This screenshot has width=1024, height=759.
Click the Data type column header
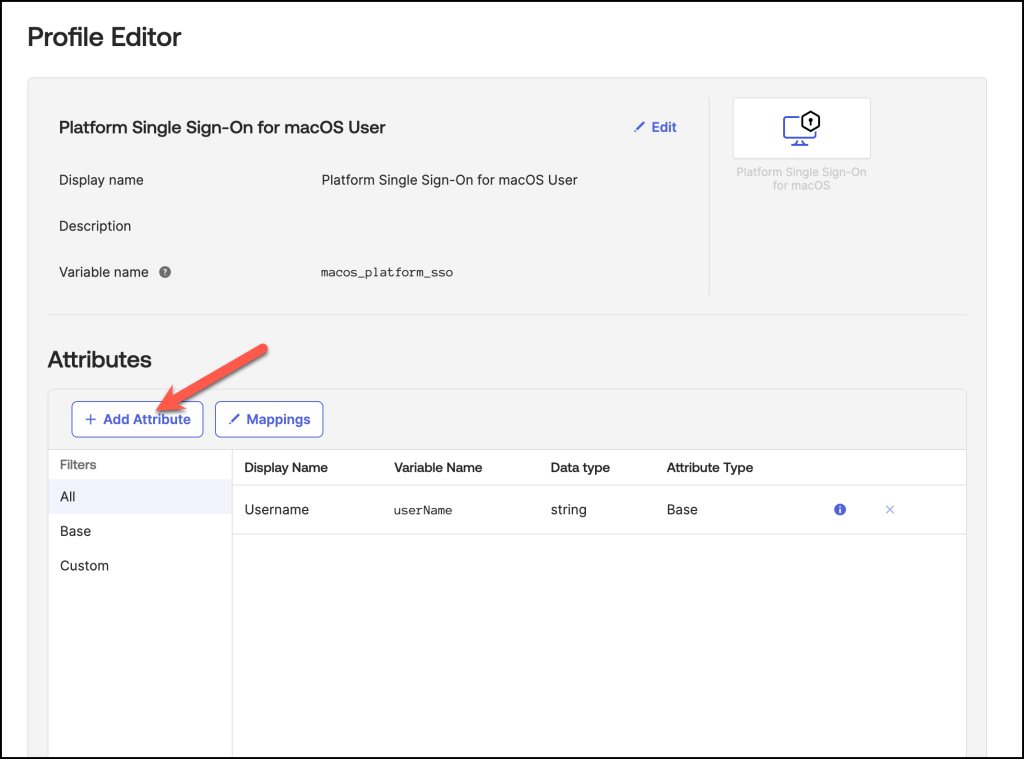(x=580, y=468)
